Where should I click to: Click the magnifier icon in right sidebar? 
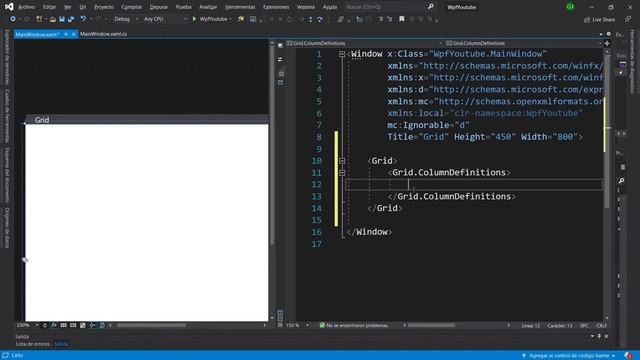[621, 180]
